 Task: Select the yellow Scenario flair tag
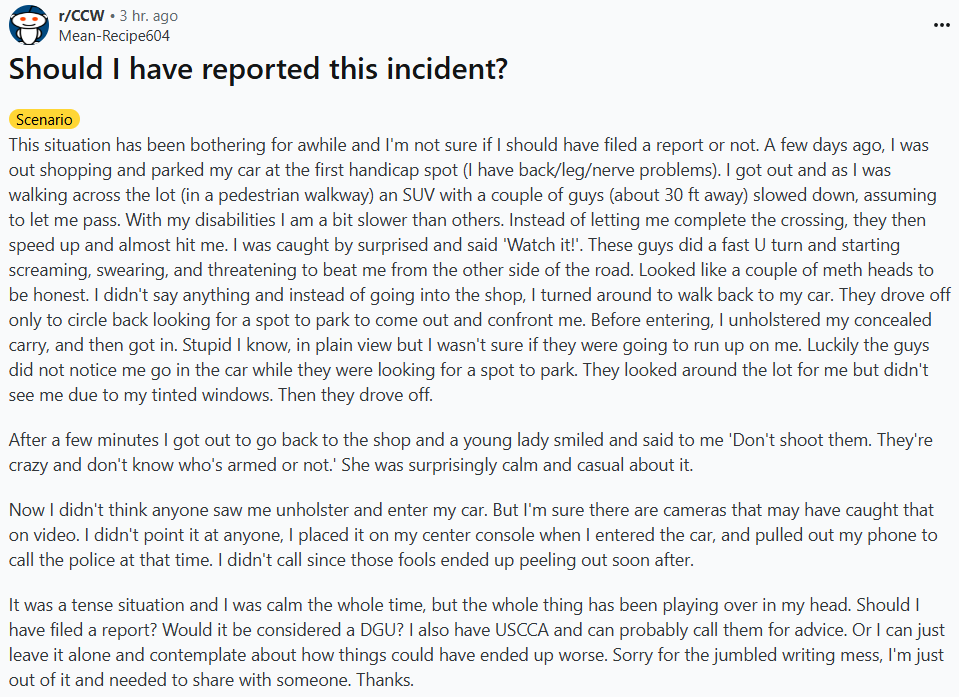coord(44,119)
